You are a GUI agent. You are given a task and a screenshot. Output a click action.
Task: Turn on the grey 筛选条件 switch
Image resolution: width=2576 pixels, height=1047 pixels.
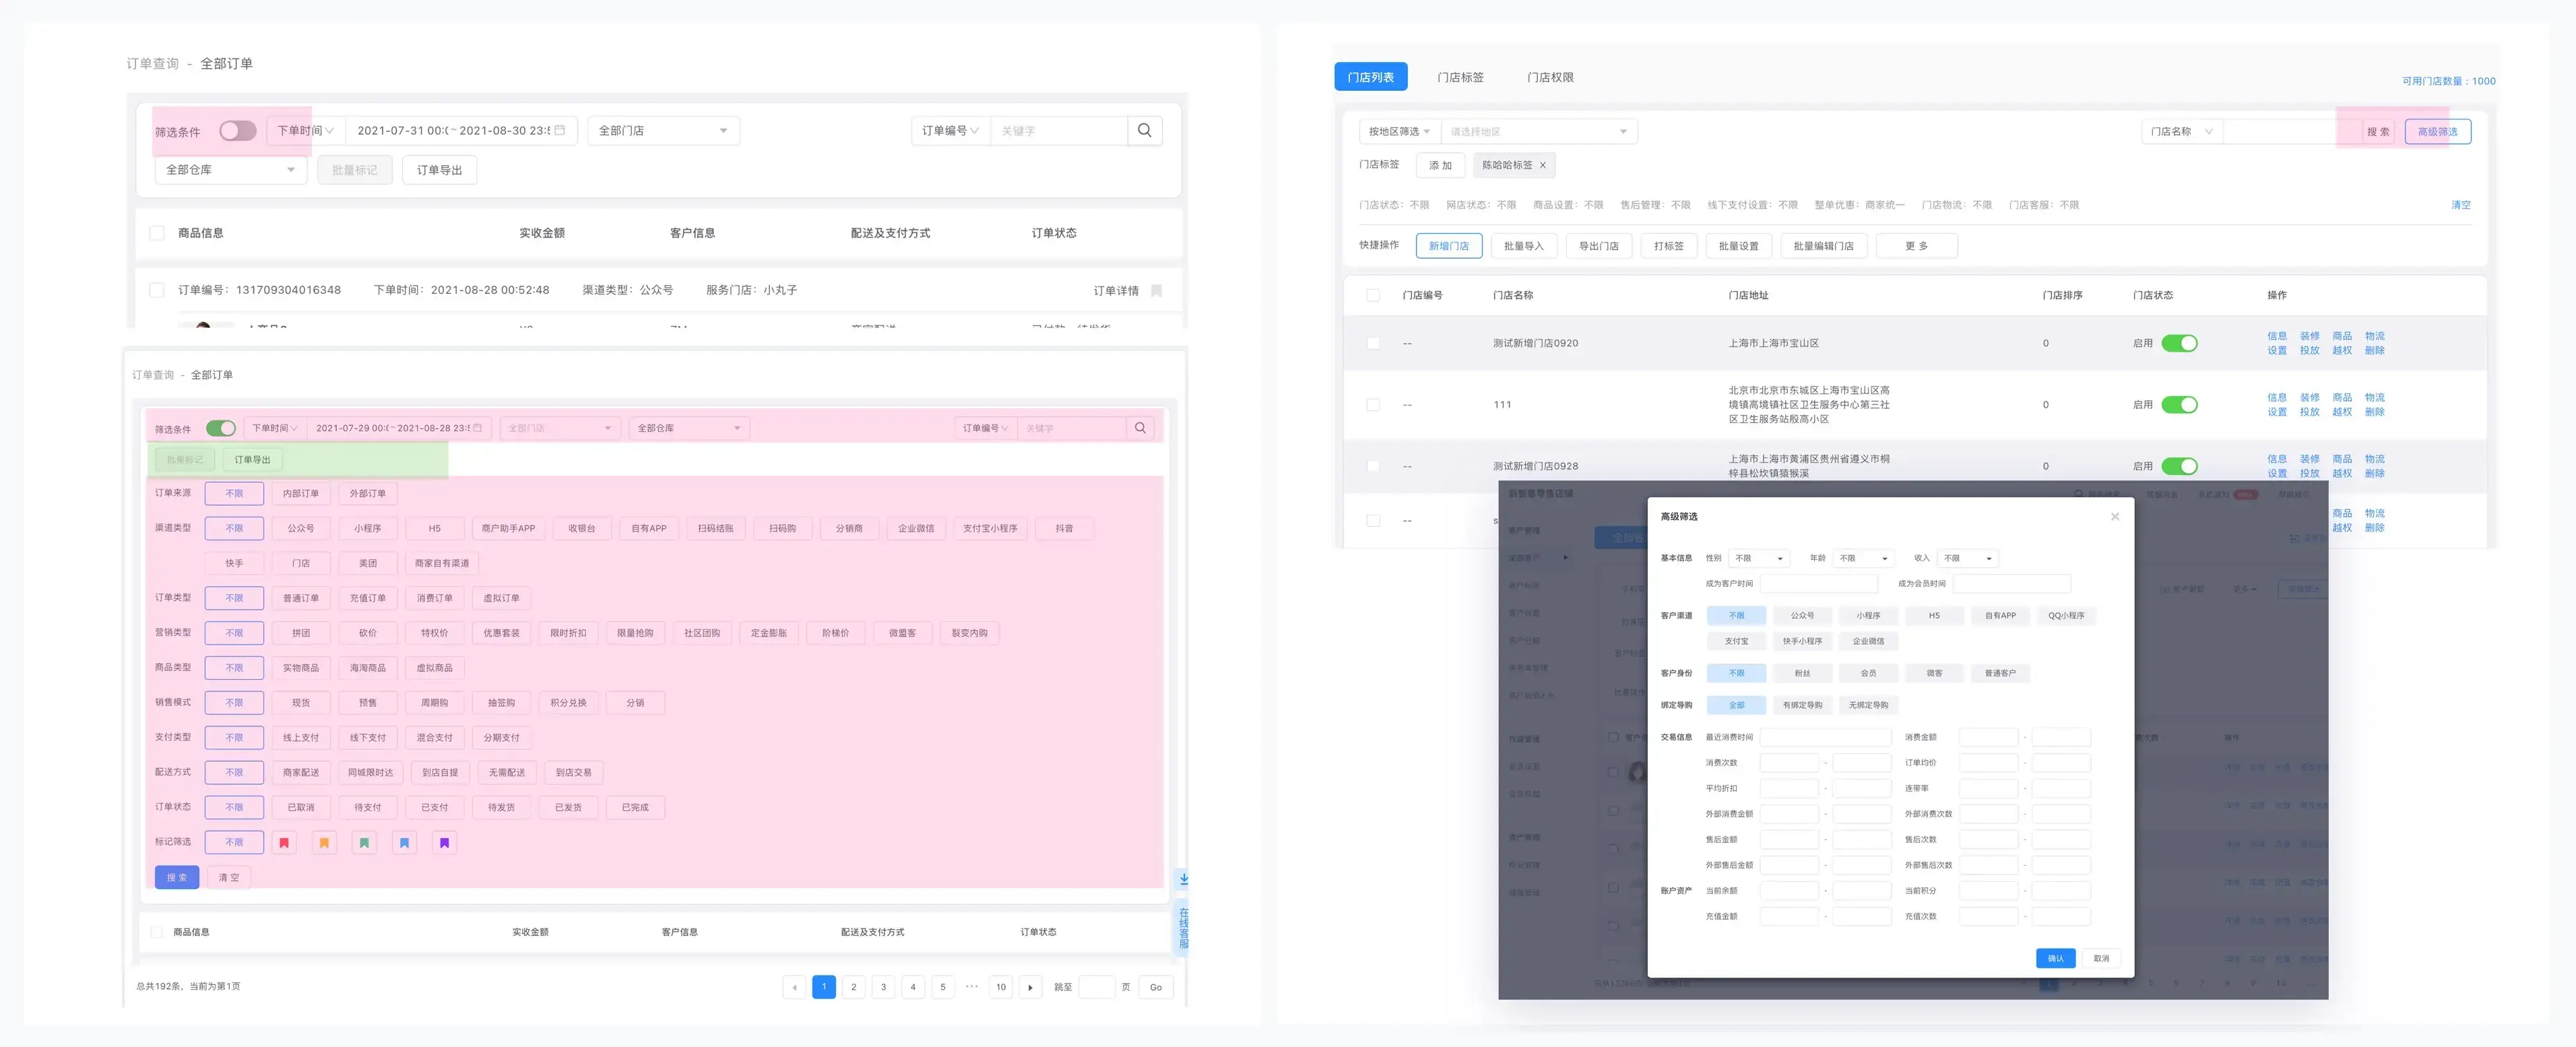(238, 131)
